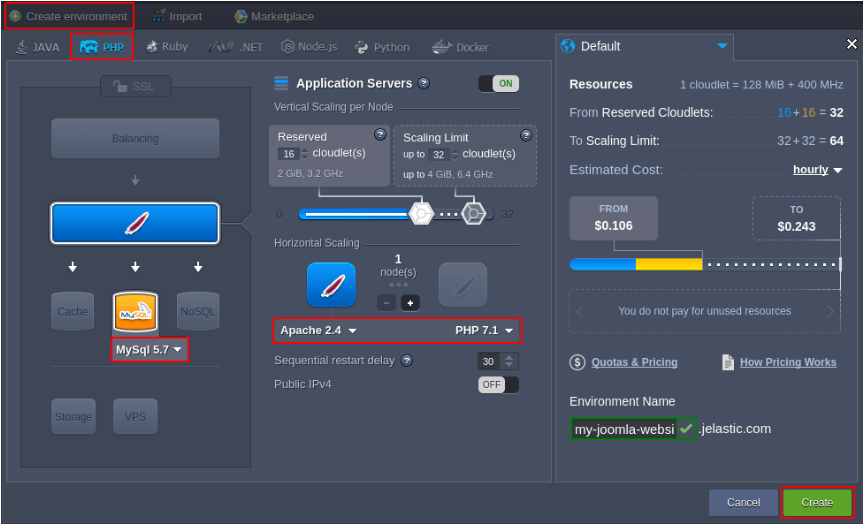The height and width of the screenshot is (524, 863).
Task: Click the Environment Name input field
Action: (623, 429)
